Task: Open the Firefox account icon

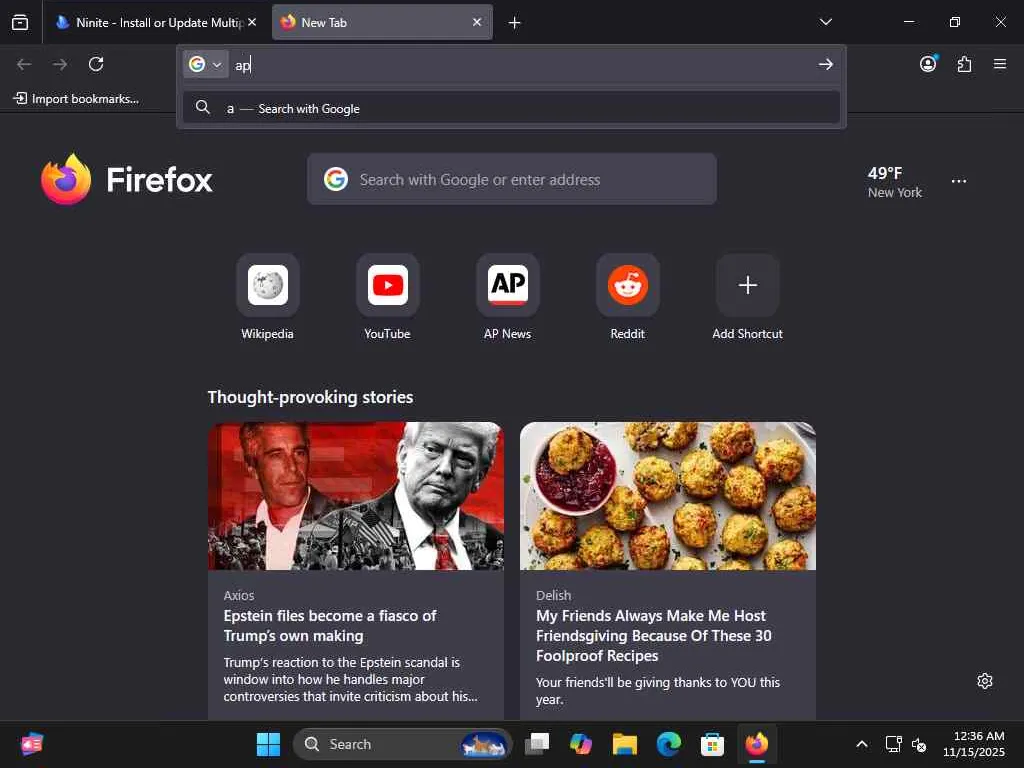Action: coord(928,63)
